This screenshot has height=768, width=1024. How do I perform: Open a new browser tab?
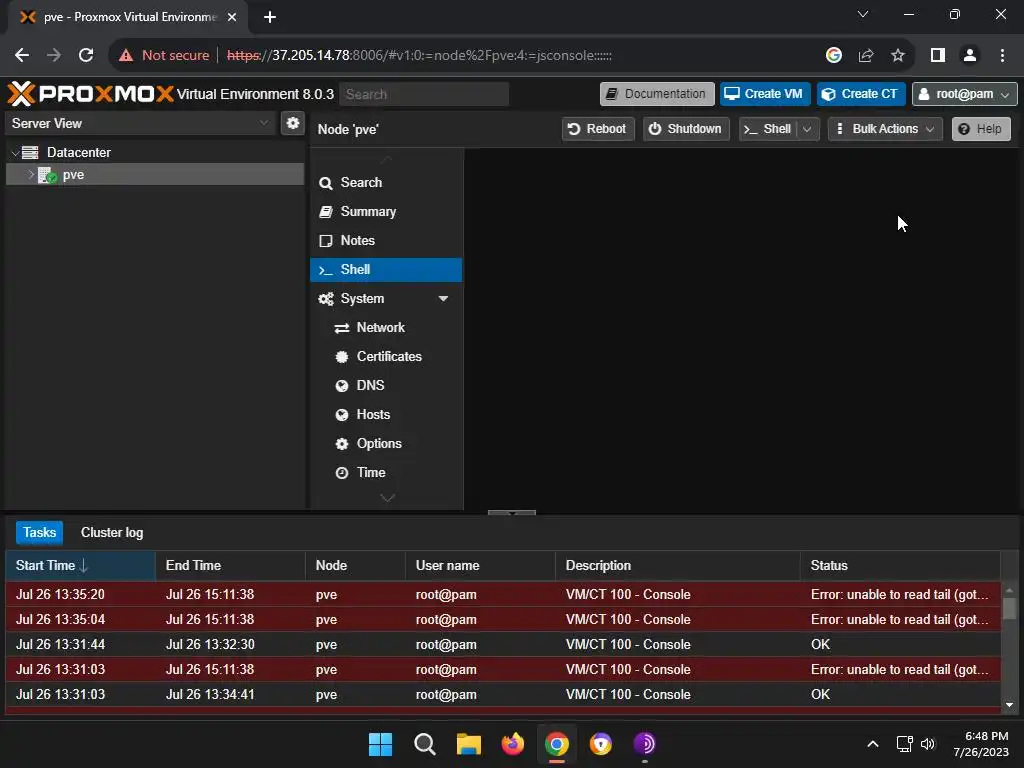pyautogui.click(x=270, y=17)
